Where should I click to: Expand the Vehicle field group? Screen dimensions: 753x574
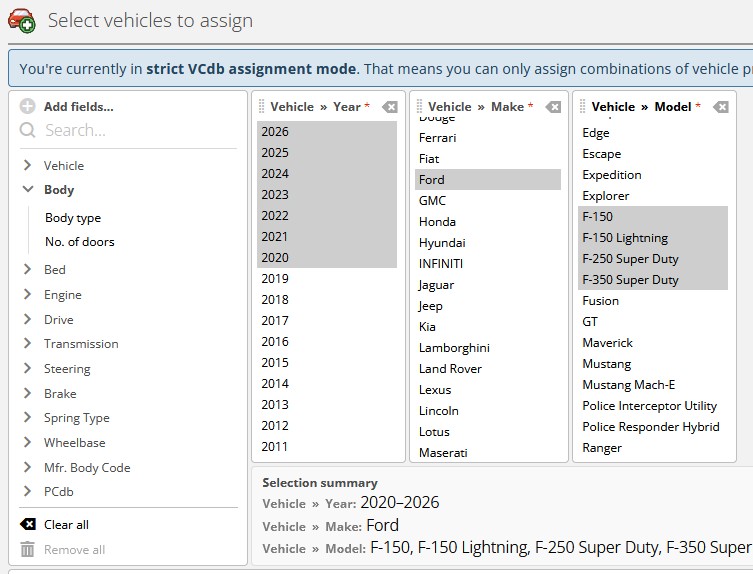(28, 166)
